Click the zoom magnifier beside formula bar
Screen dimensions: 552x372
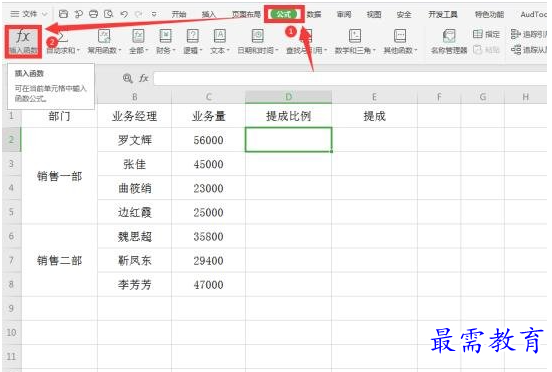click(x=127, y=78)
